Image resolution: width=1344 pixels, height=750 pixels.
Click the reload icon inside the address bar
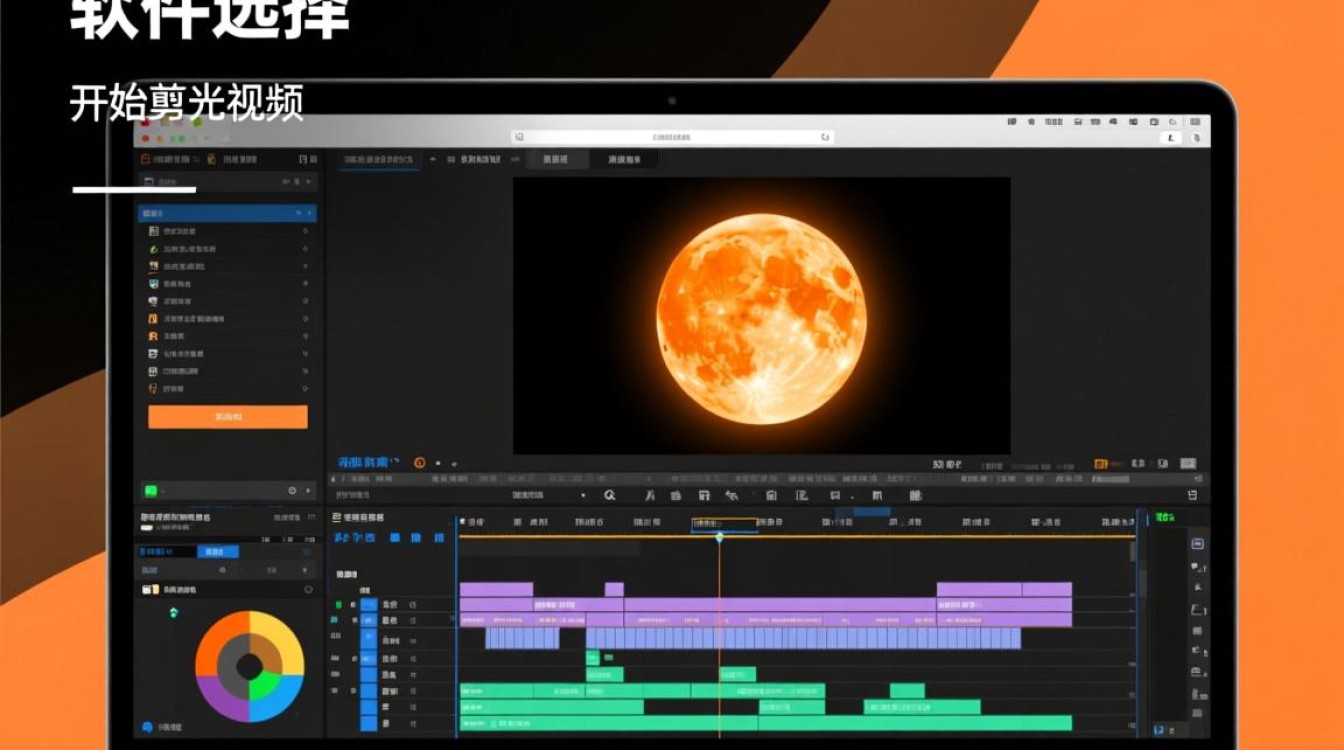[825, 137]
